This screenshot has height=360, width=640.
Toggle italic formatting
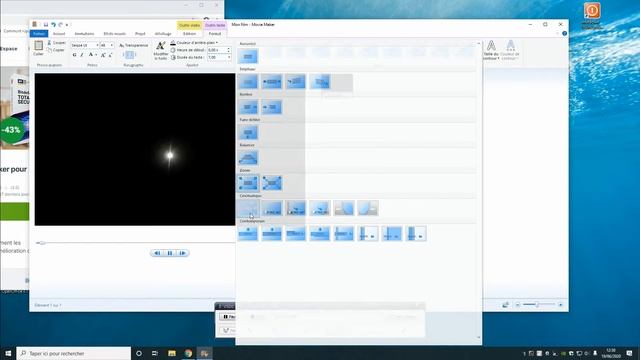pos(82,55)
